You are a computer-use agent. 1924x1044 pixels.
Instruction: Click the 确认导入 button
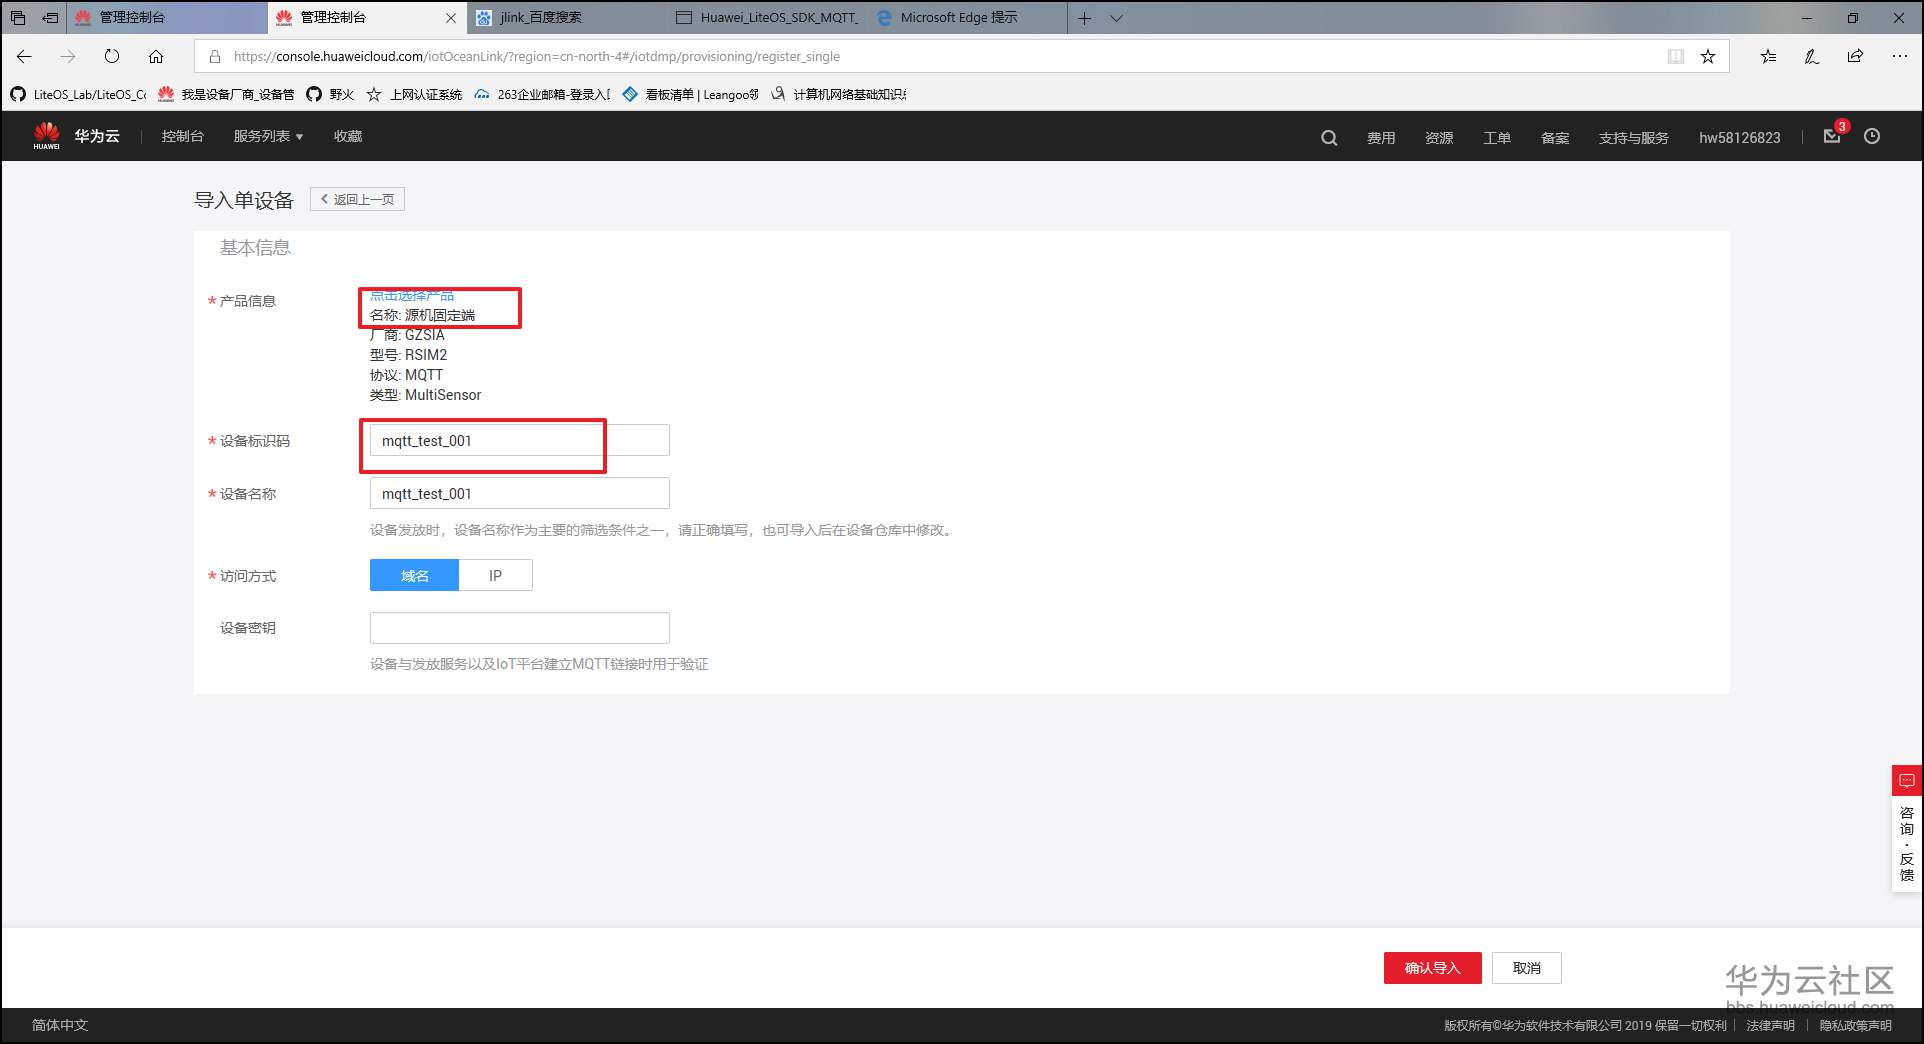point(1433,968)
